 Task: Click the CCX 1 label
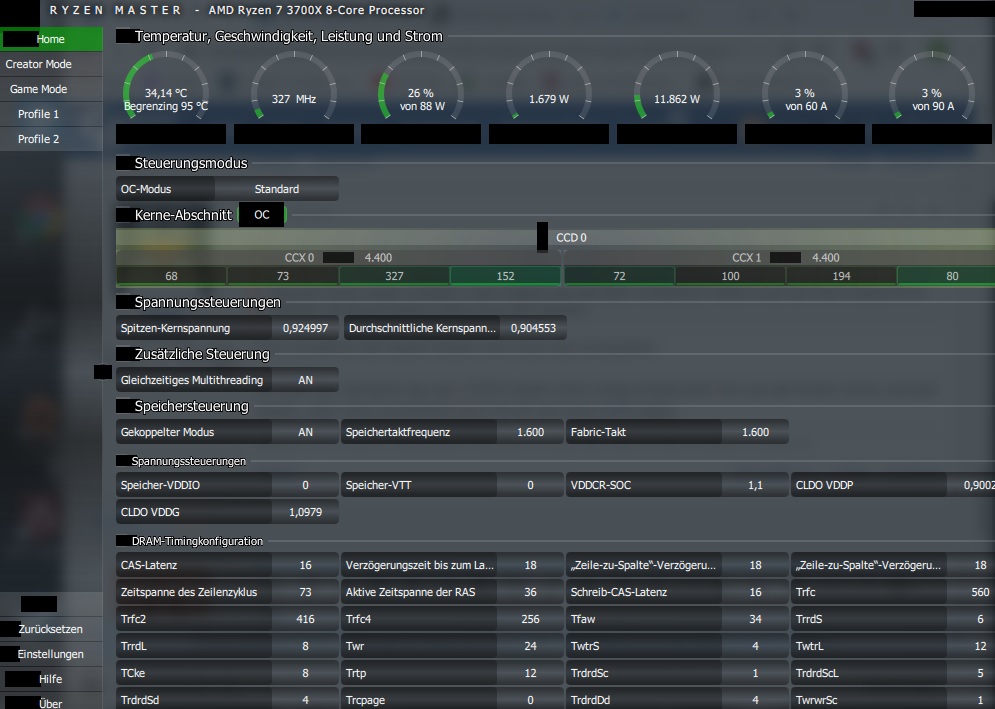coord(746,258)
